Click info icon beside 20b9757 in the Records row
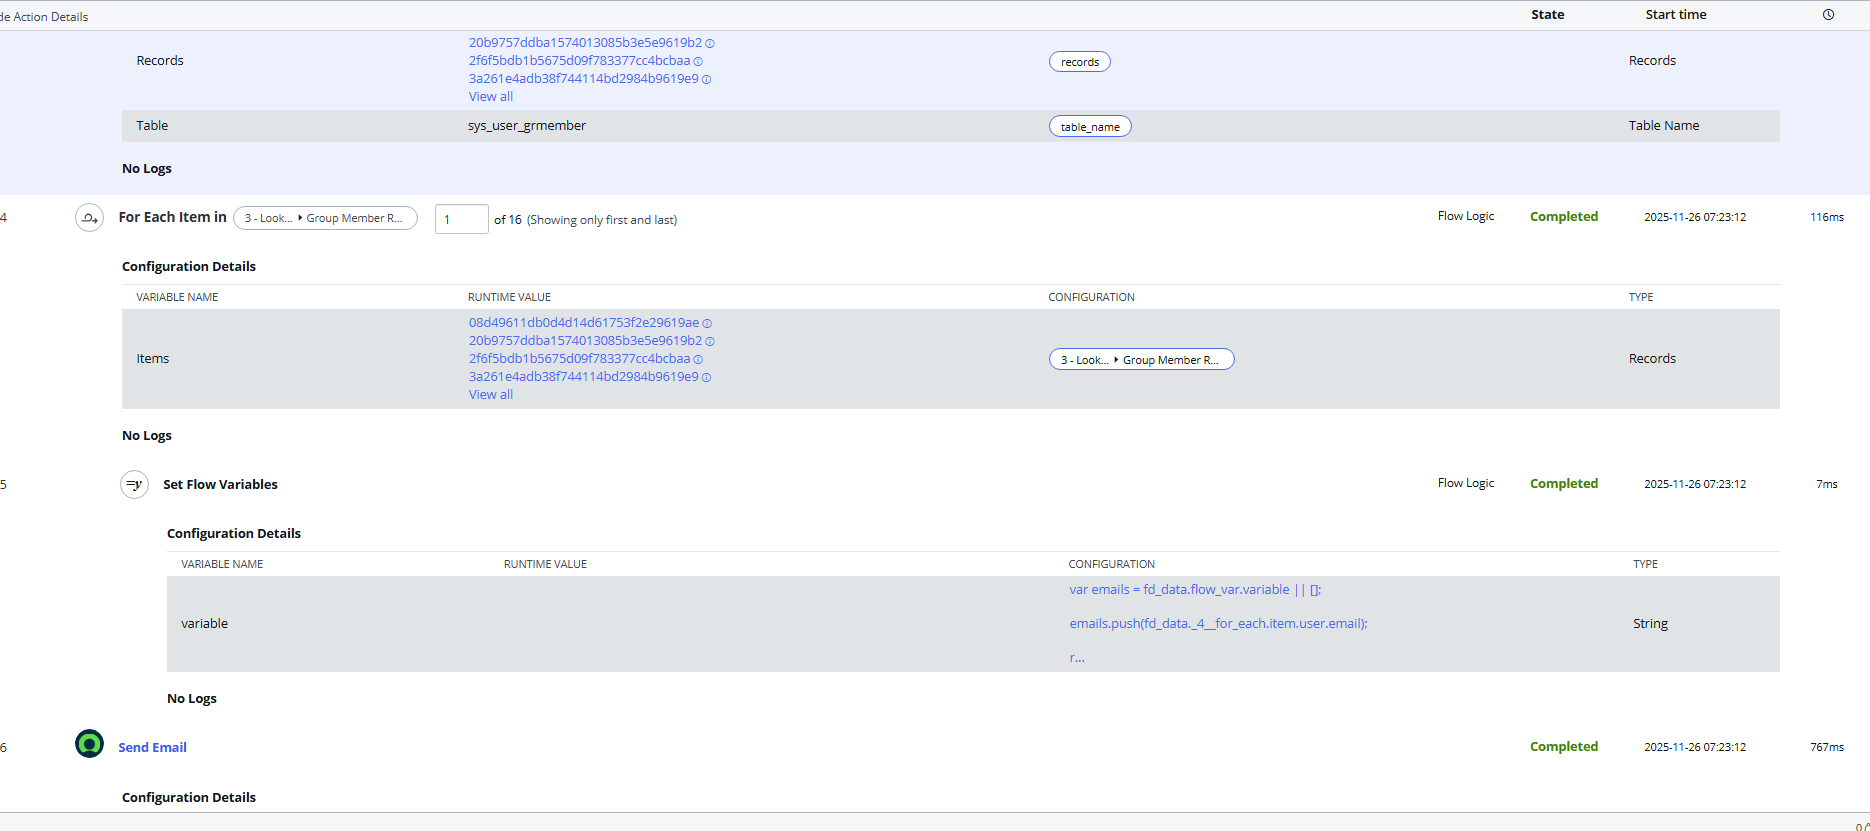The image size is (1870, 831). coord(710,44)
